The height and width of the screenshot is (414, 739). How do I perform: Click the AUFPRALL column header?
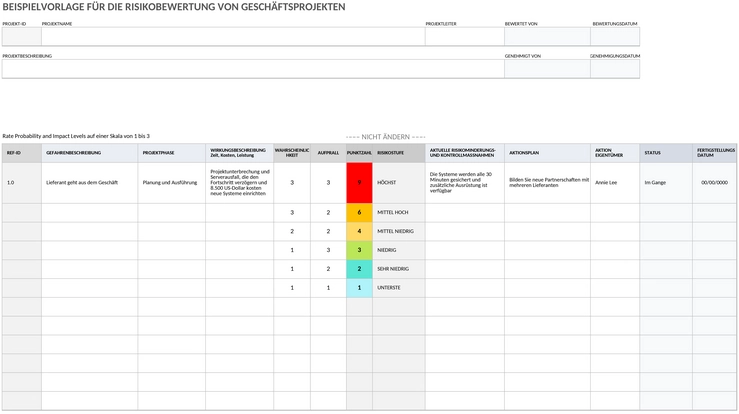[x=328, y=153]
